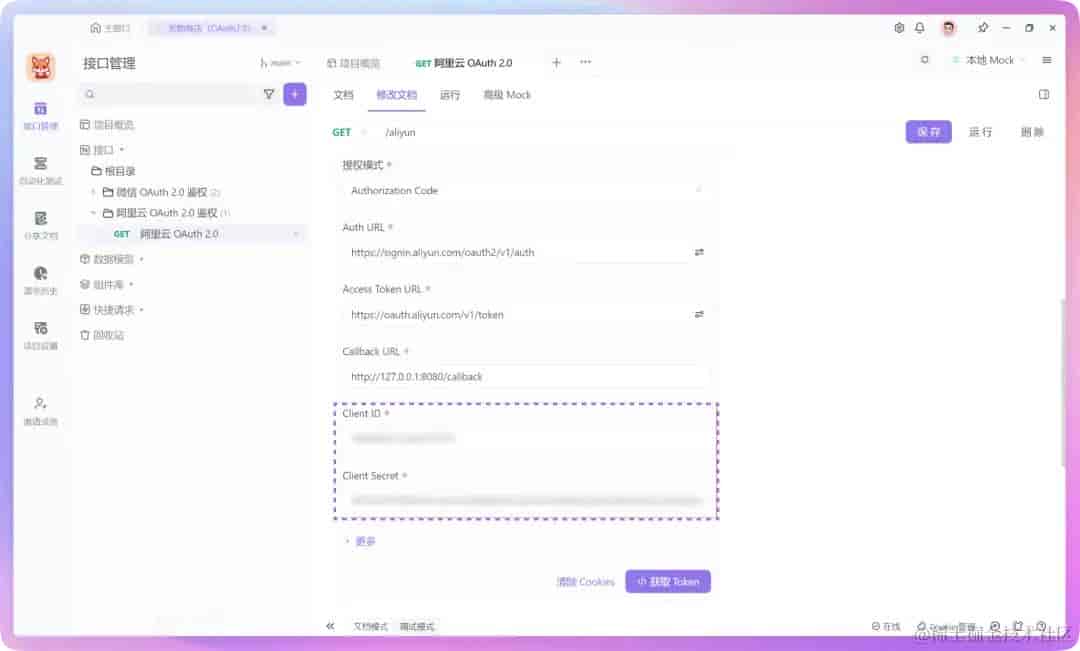
Task: Click the clear Cookies link
Action: coord(585,581)
